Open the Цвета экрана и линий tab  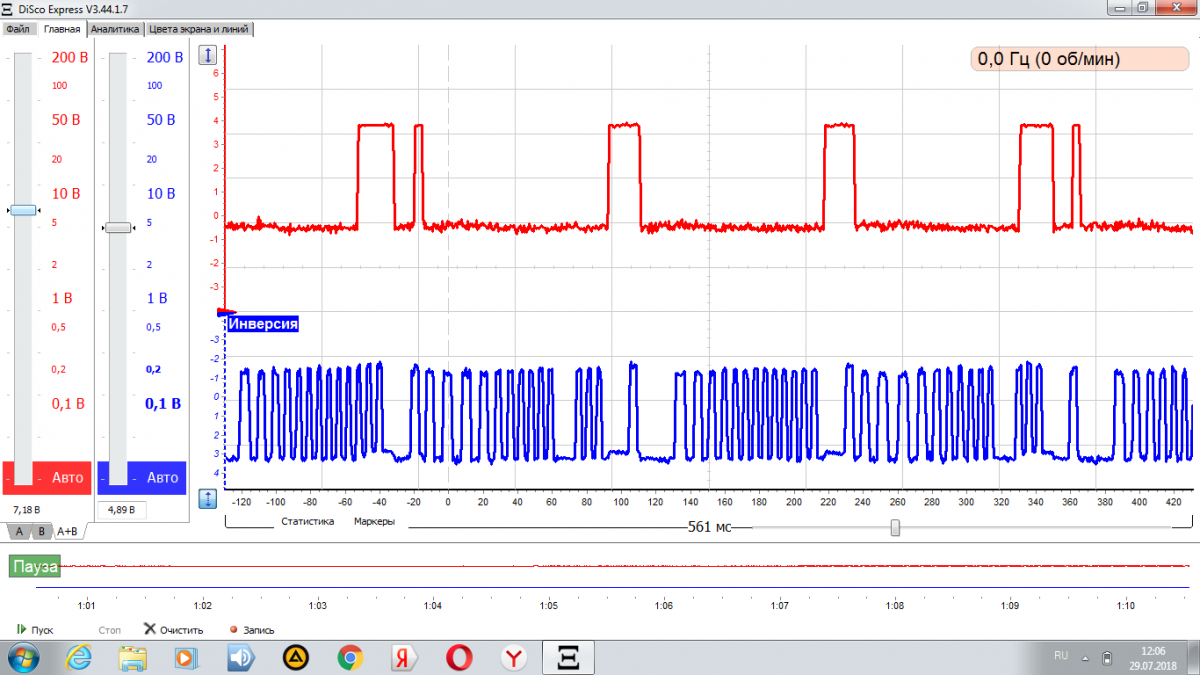(199, 29)
